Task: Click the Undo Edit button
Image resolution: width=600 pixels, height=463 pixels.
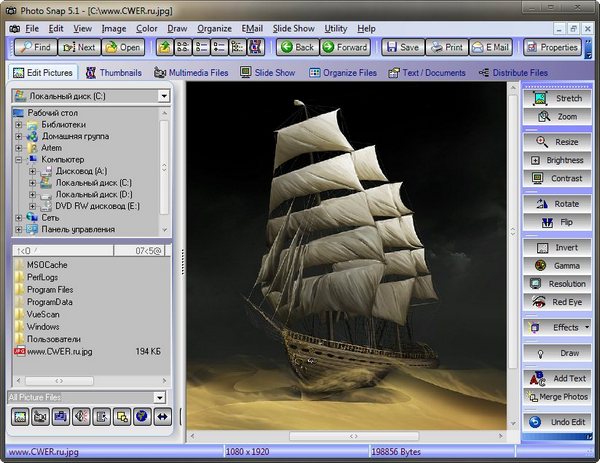Action: (558, 423)
